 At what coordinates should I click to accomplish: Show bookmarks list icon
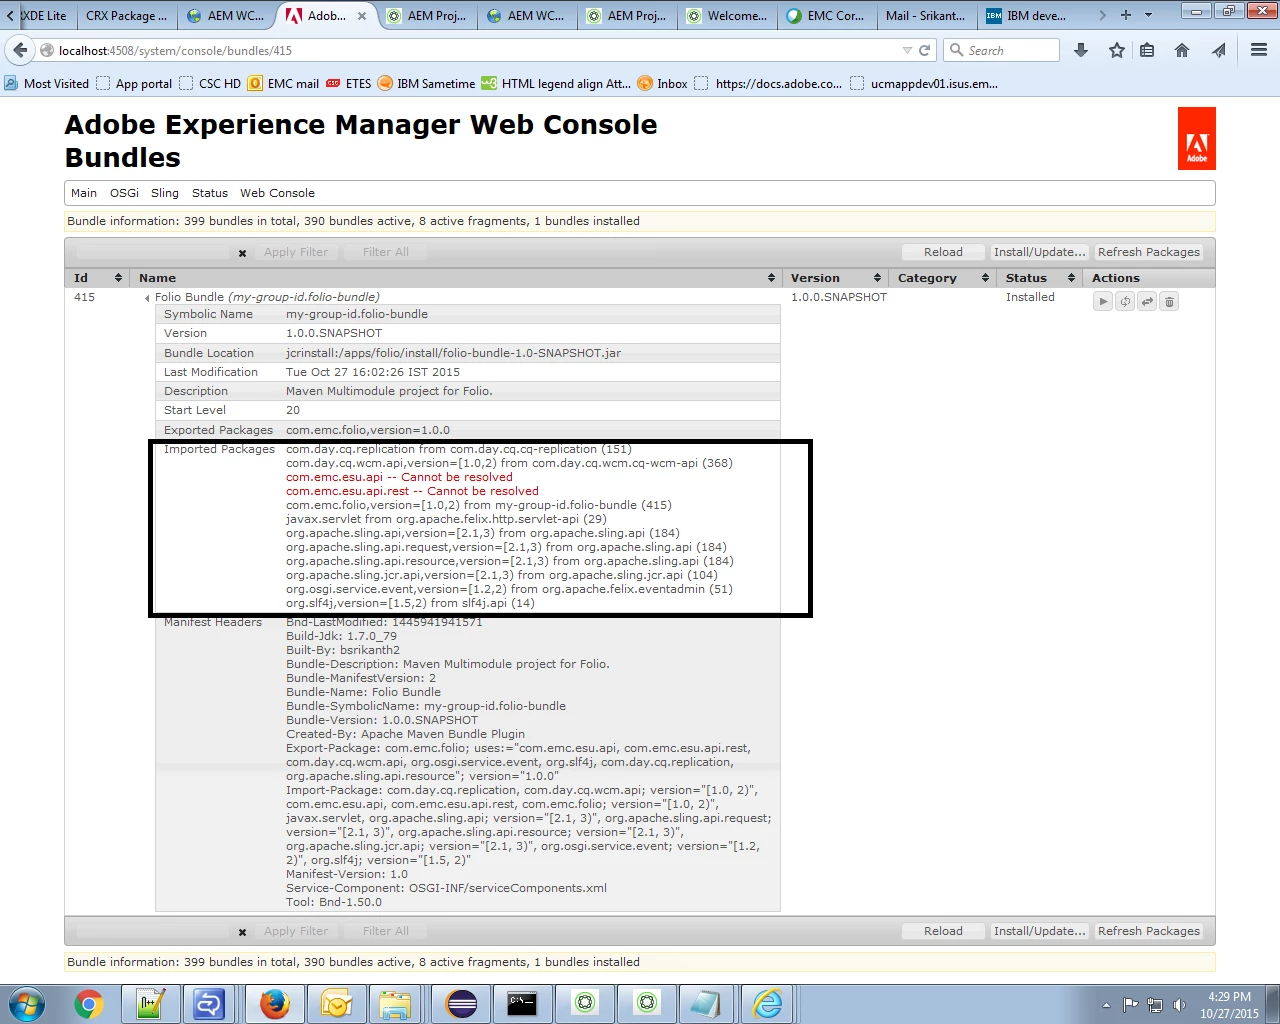(x=1147, y=50)
